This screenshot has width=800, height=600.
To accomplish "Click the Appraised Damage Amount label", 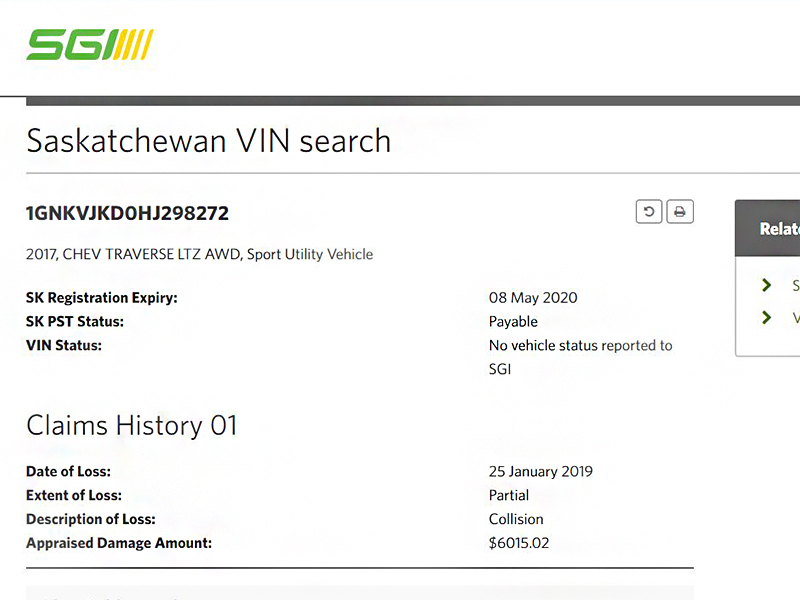I will point(119,543).
